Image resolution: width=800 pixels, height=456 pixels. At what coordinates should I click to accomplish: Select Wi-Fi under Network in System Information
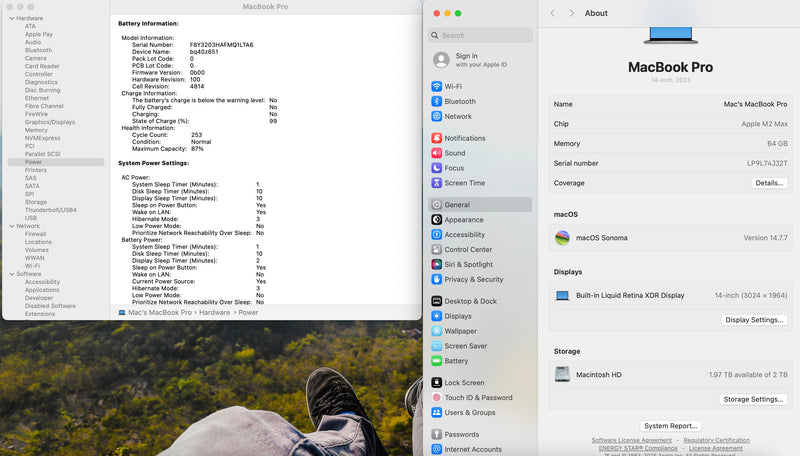pyautogui.click(x=32, y=266)
